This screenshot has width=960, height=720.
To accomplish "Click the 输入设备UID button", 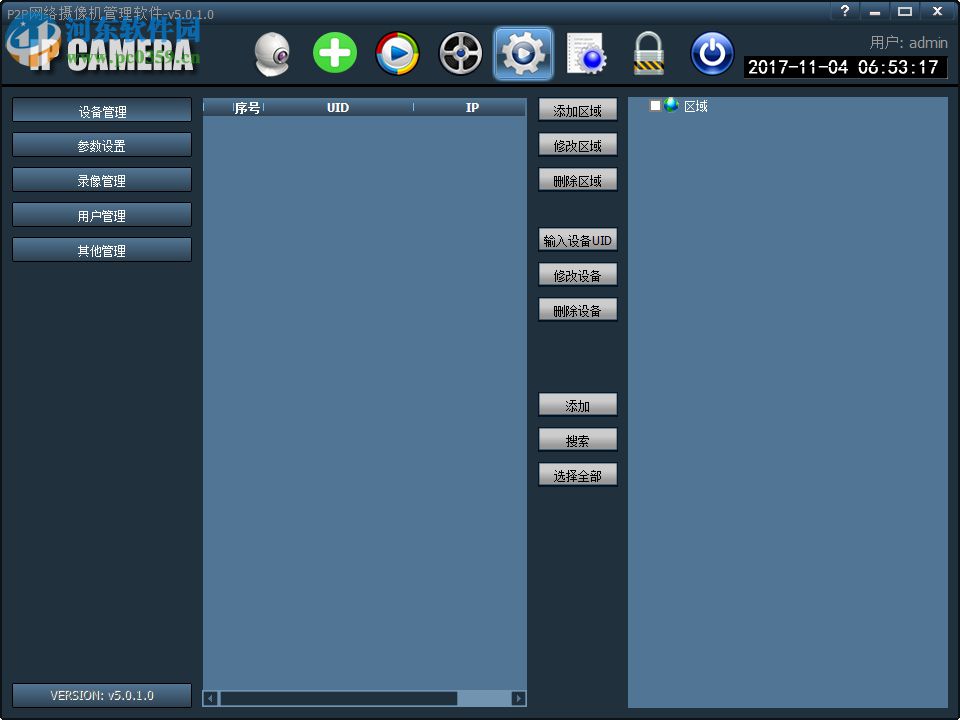I will click(x=577, y=240).
